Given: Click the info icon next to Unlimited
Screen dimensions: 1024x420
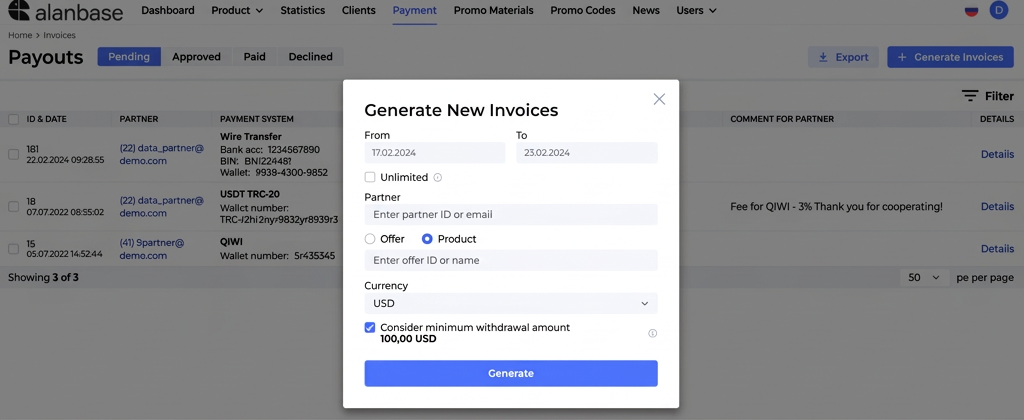Looking at the screenshot, I should [x=438, y=177].
